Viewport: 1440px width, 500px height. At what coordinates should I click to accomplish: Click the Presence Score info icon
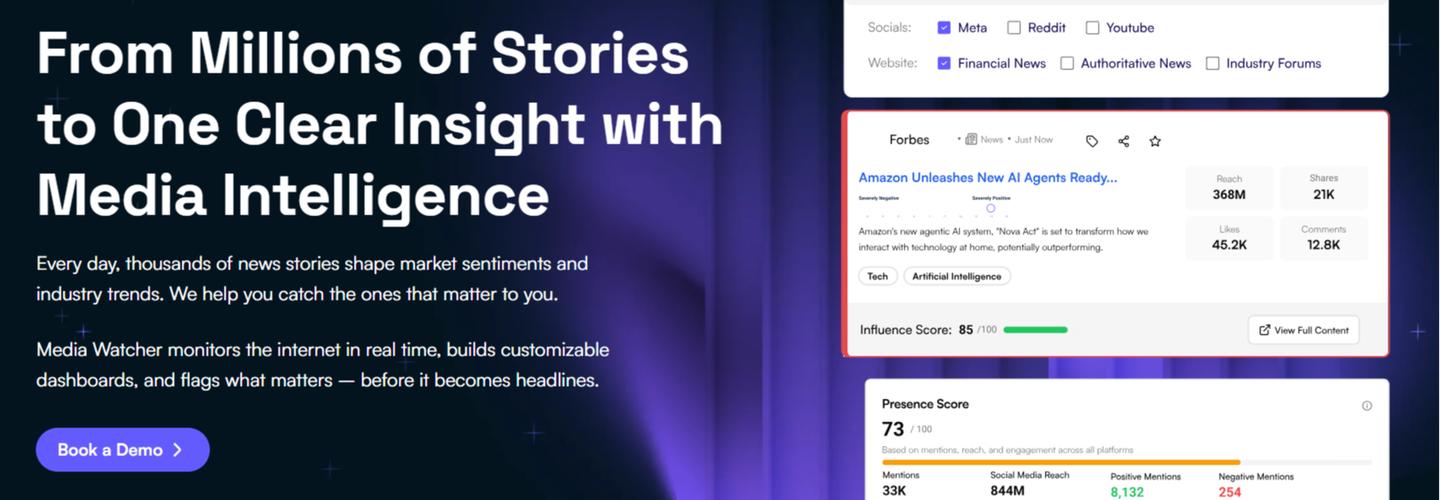[x=1367, y=406]
